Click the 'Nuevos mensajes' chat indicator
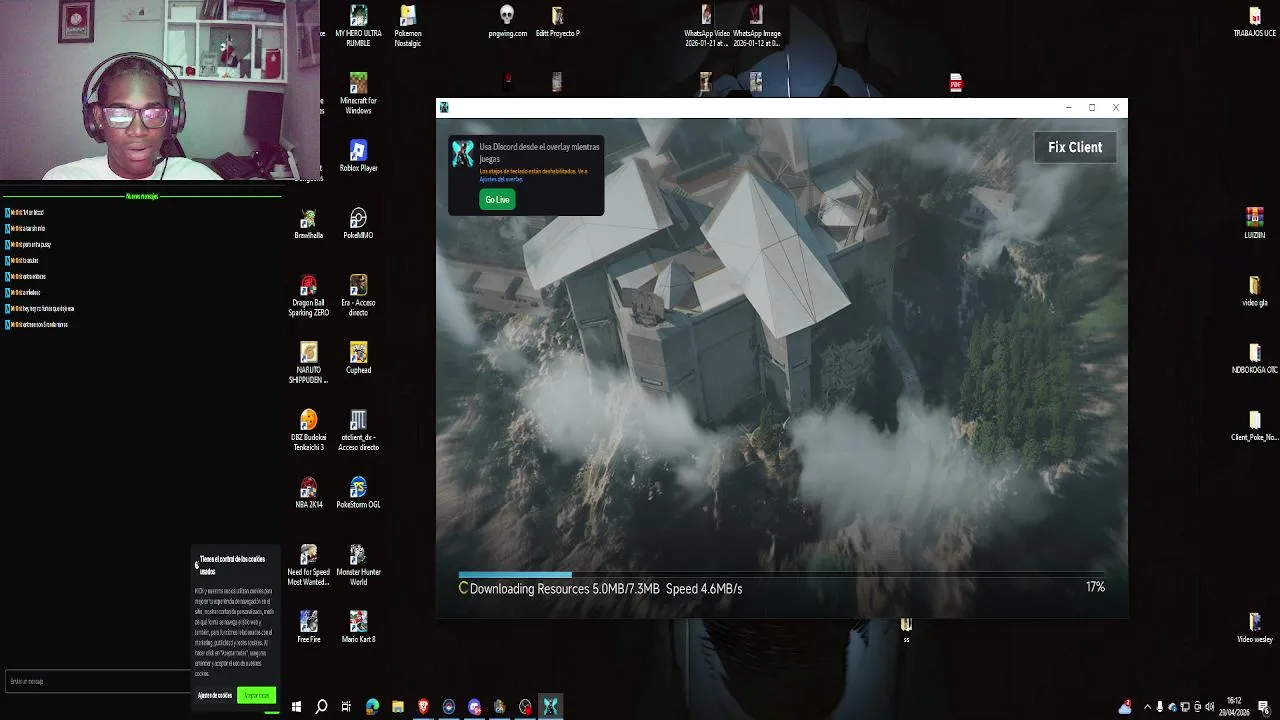This screenshot has width=1280, height=720. (142, 196)
